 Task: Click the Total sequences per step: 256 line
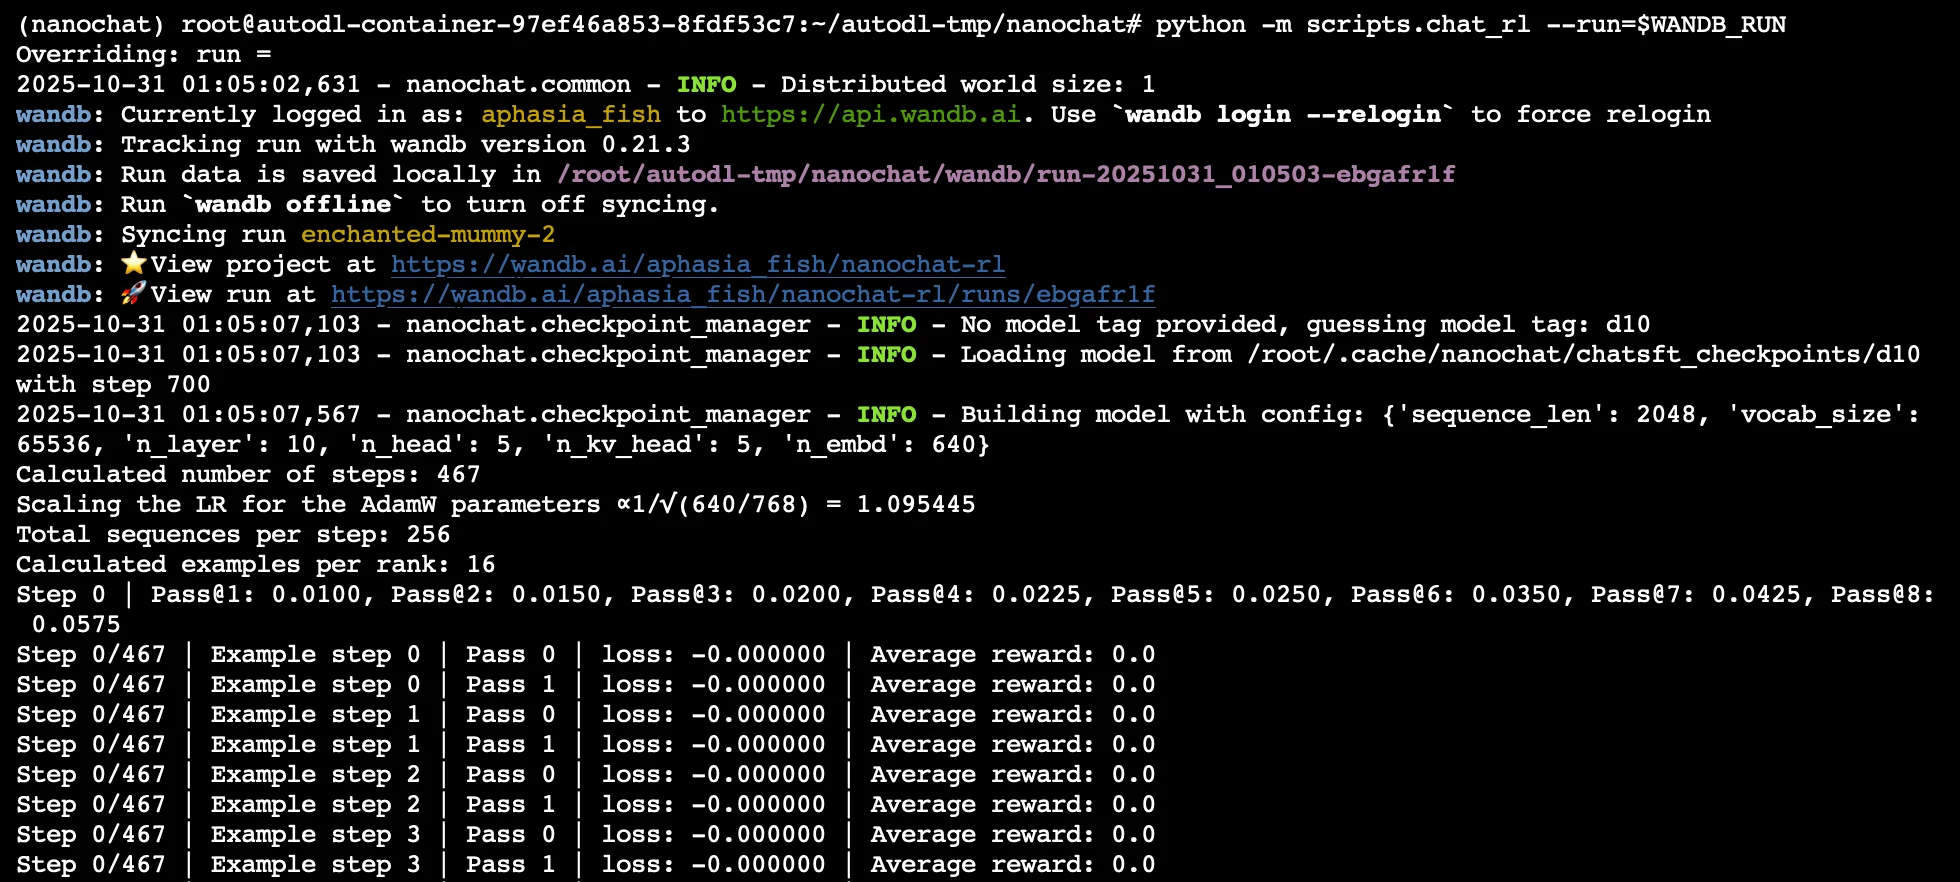[233, 535]
